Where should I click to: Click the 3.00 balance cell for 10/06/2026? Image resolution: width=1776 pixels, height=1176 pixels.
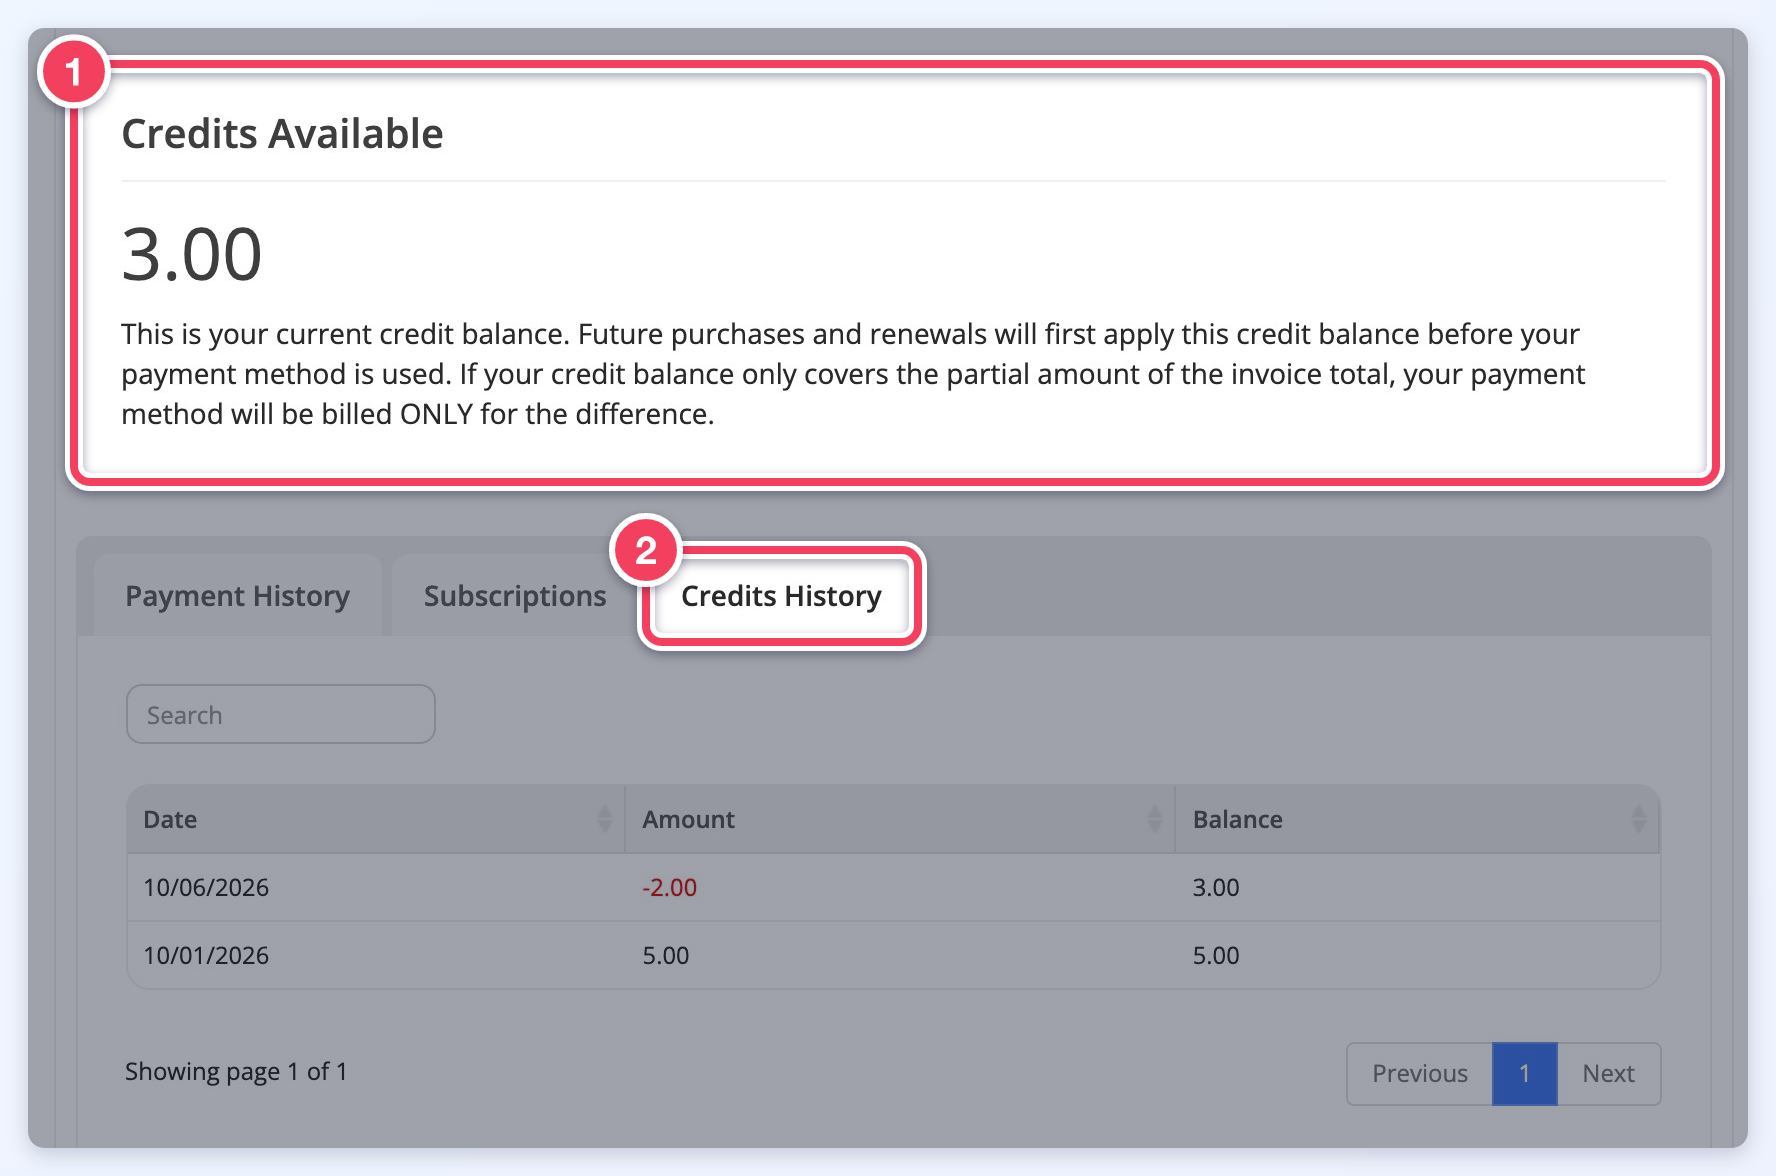tap(1216, 887)
